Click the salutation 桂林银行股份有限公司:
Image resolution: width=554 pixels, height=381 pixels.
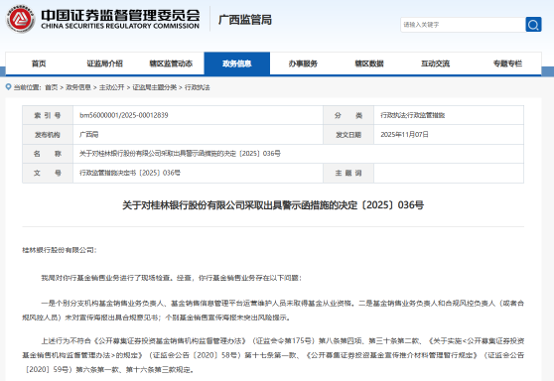59,250
